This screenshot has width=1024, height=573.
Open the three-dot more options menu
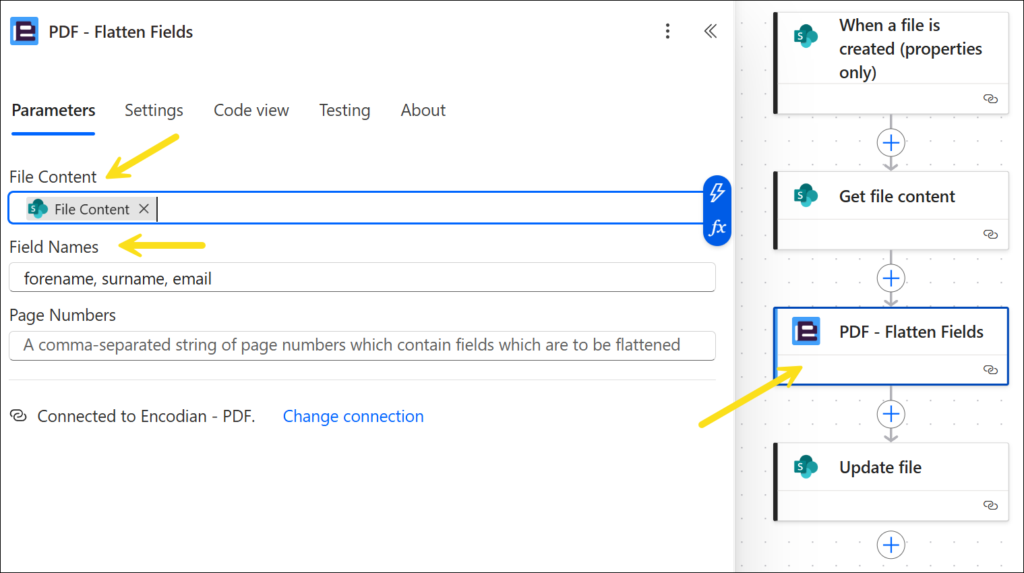click(x=668, y=31)
